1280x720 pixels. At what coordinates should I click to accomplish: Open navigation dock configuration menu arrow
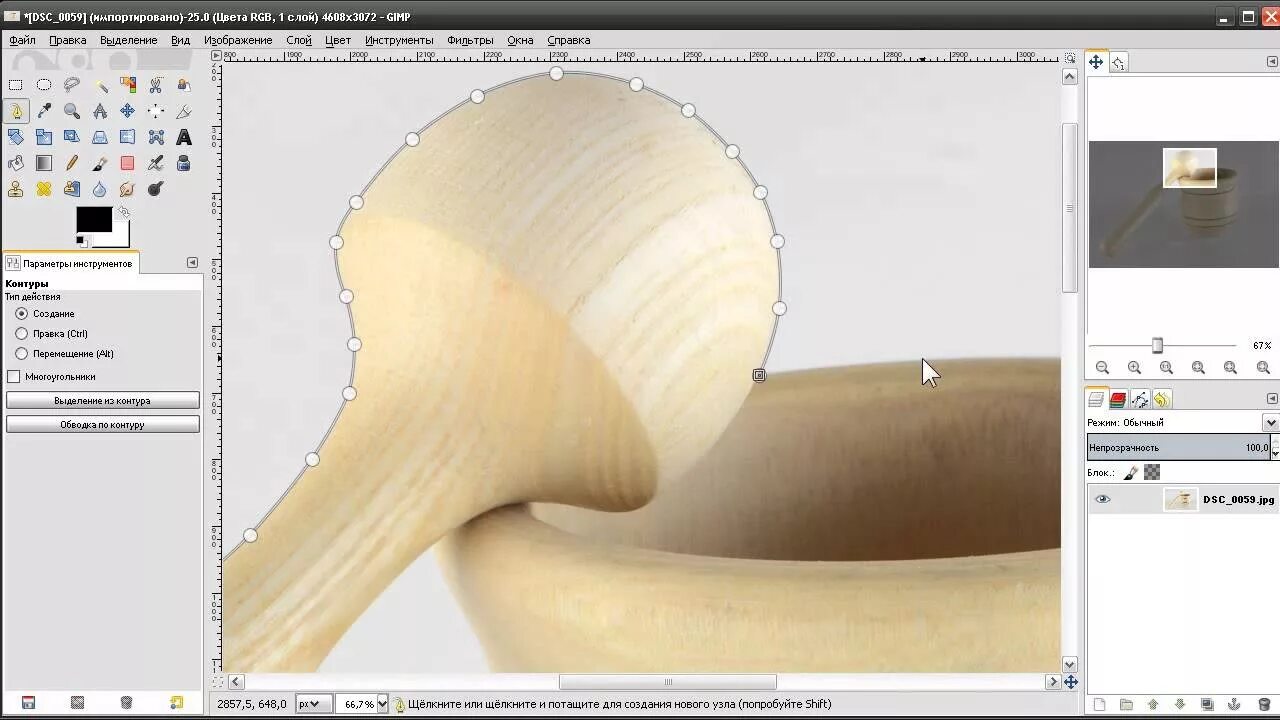pos(1272,62)
